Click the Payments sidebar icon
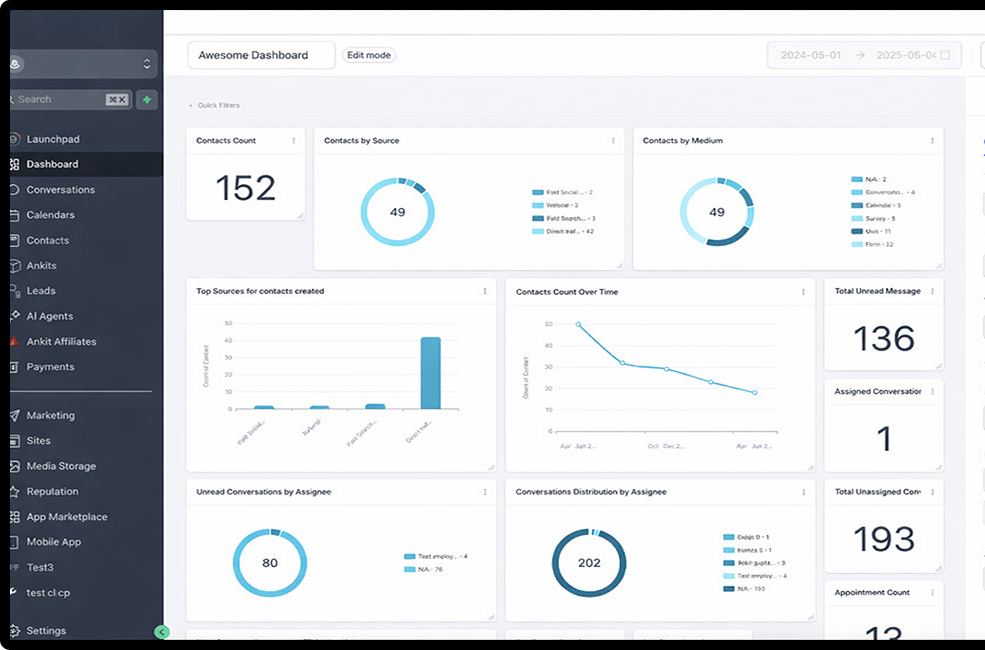Image resolution: width=985 pixels, height=650 pixels. click(x=15, y=367)
